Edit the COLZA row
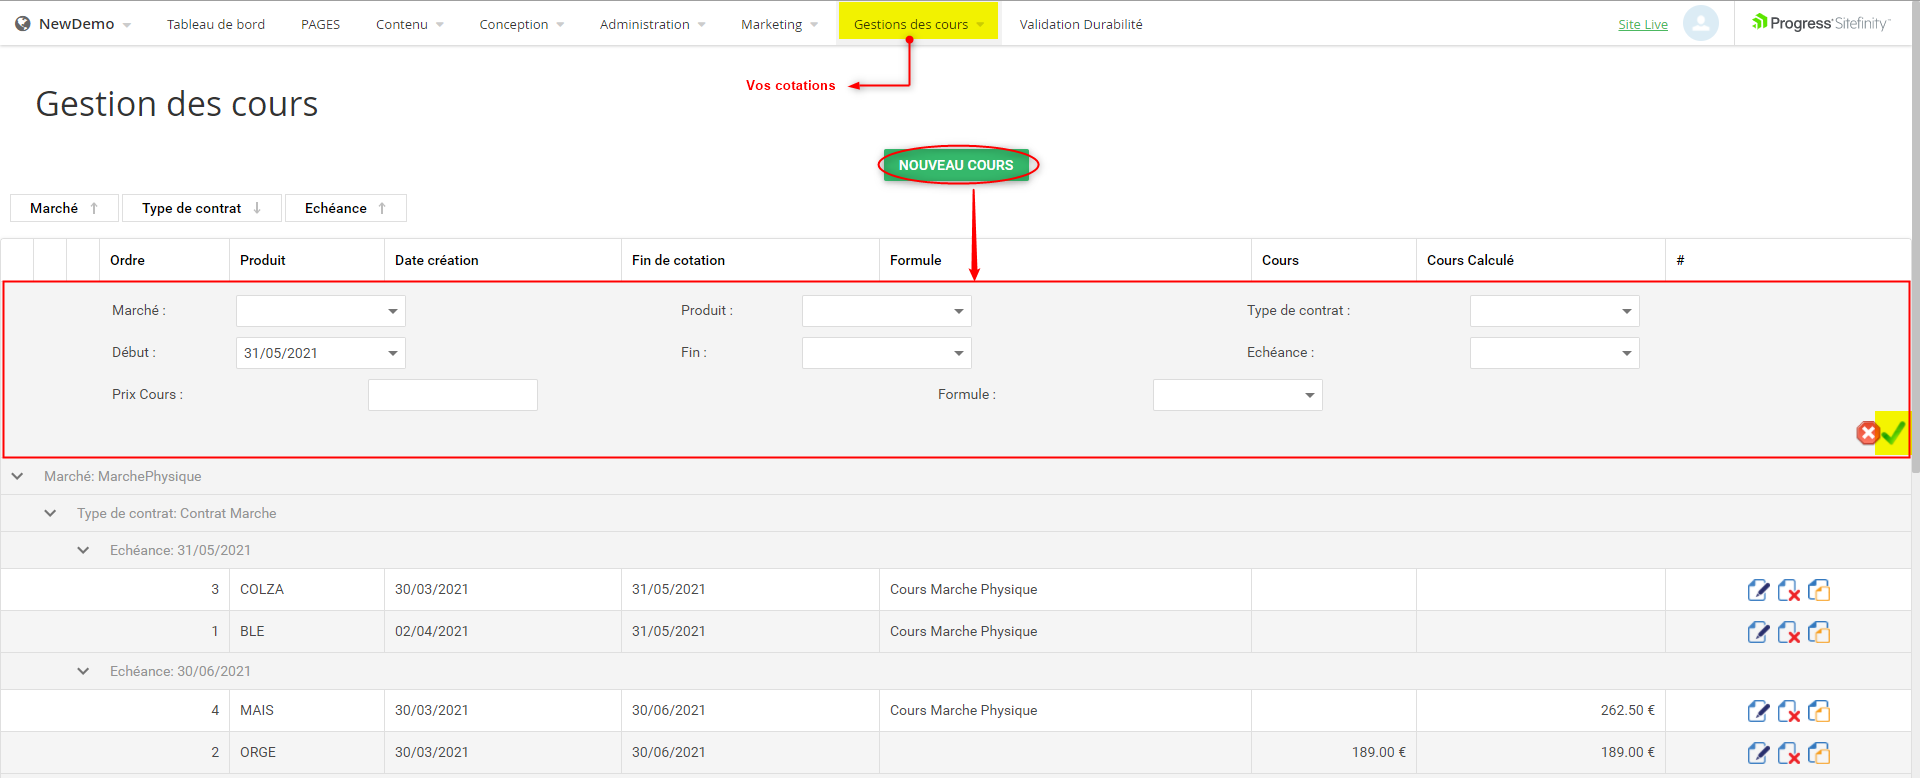1920x778 pixels. pos(1758,590)
